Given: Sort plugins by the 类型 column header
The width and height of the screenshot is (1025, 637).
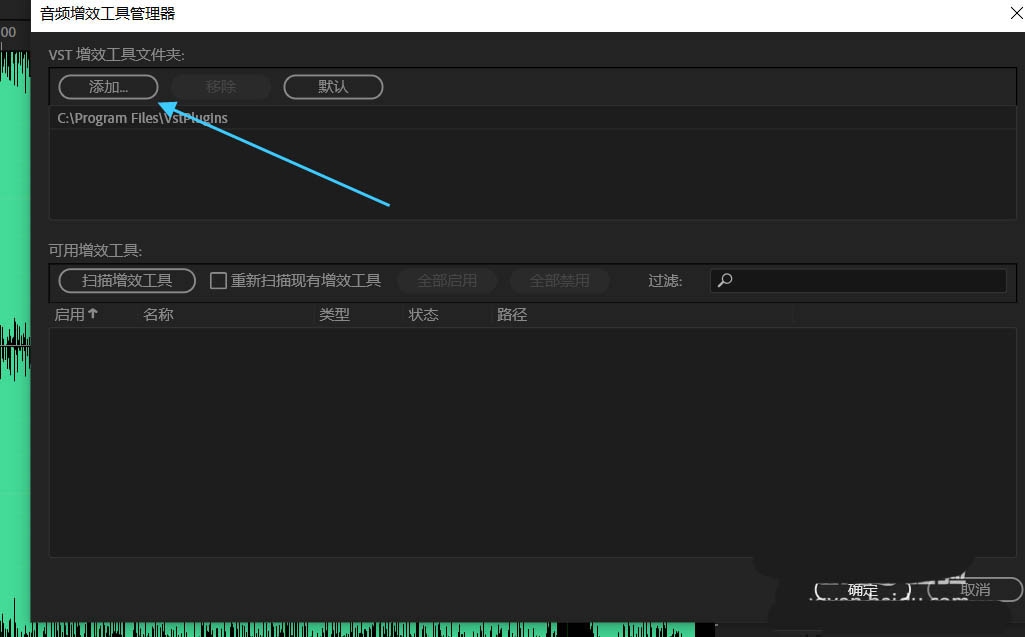Looking at the screenshot, I should click(334, 314).
